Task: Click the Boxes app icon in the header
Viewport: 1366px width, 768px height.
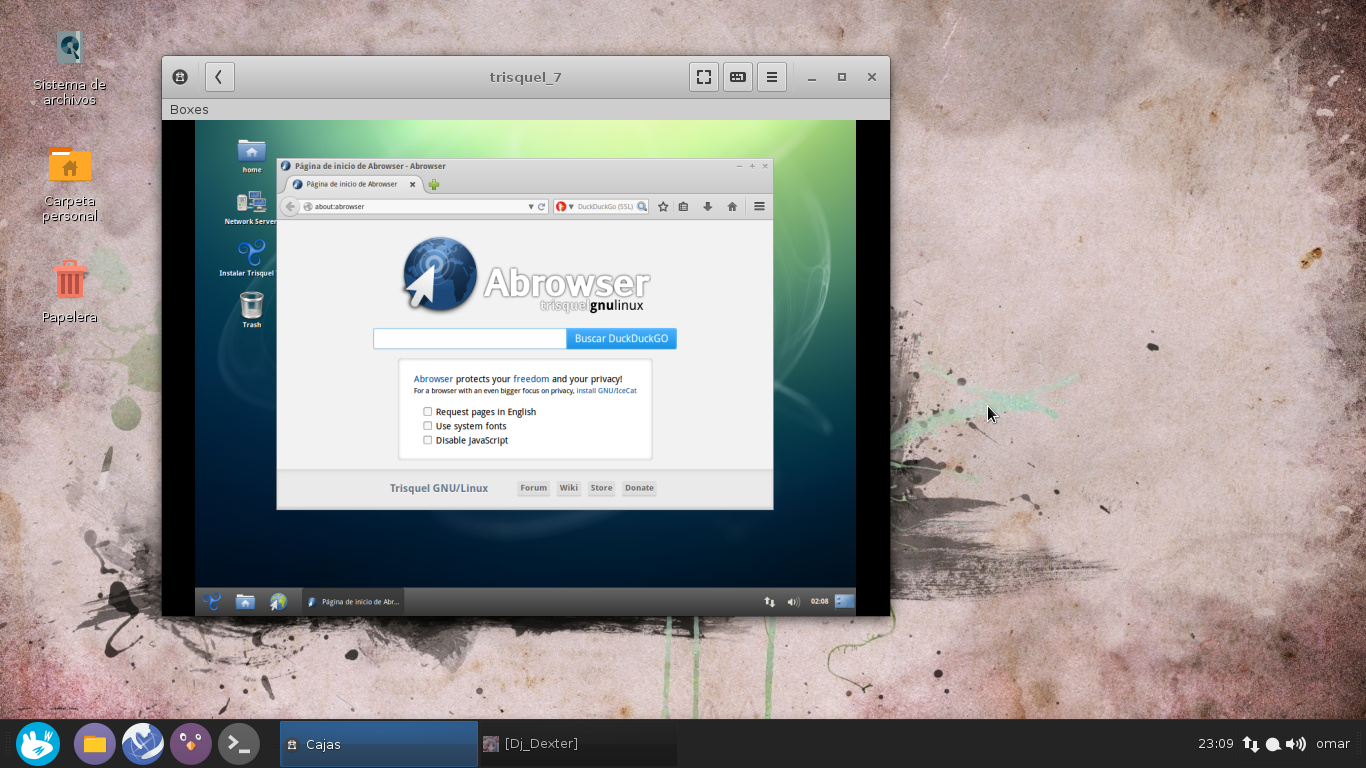Action: [x=180, y=77]
